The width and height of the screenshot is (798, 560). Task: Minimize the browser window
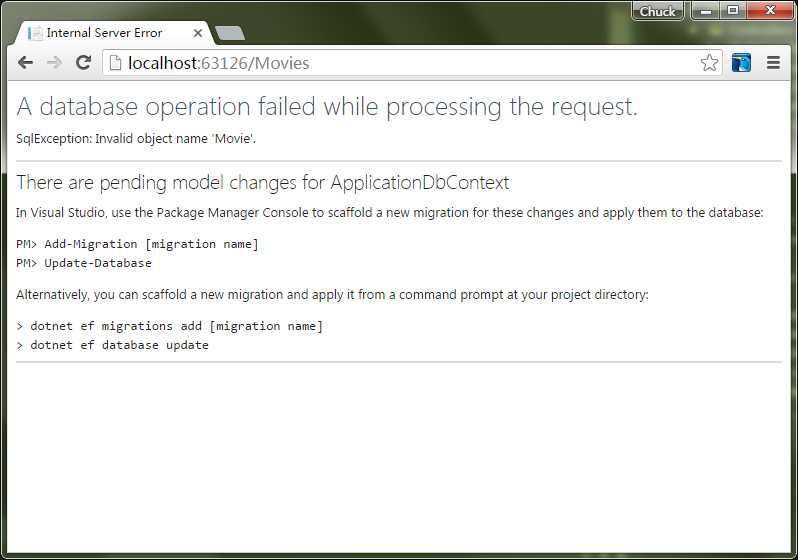705,10
